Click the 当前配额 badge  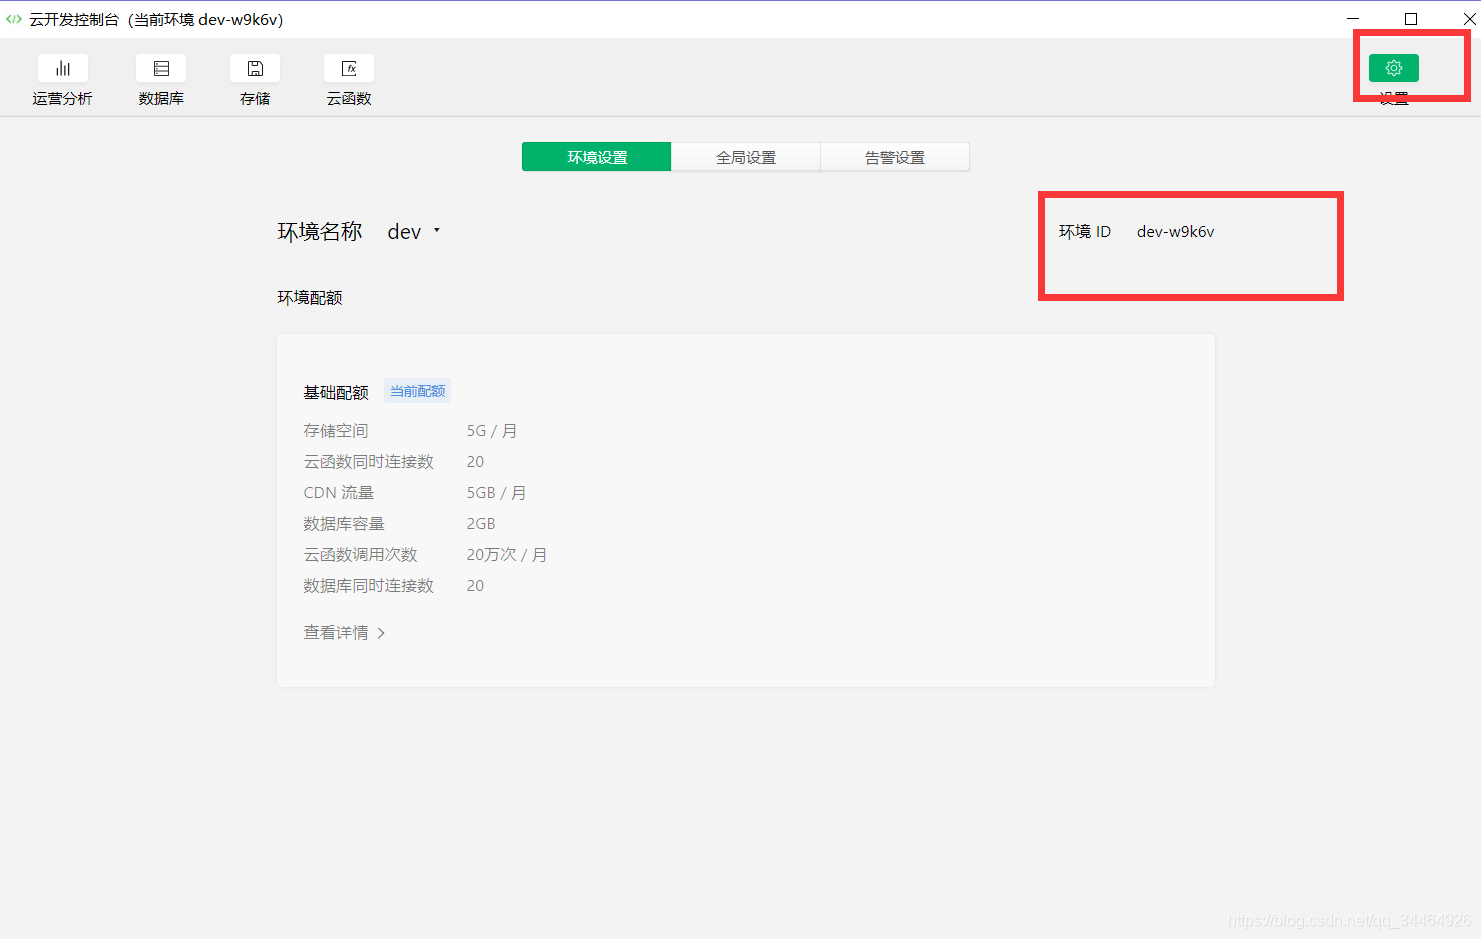pos(417,391)
